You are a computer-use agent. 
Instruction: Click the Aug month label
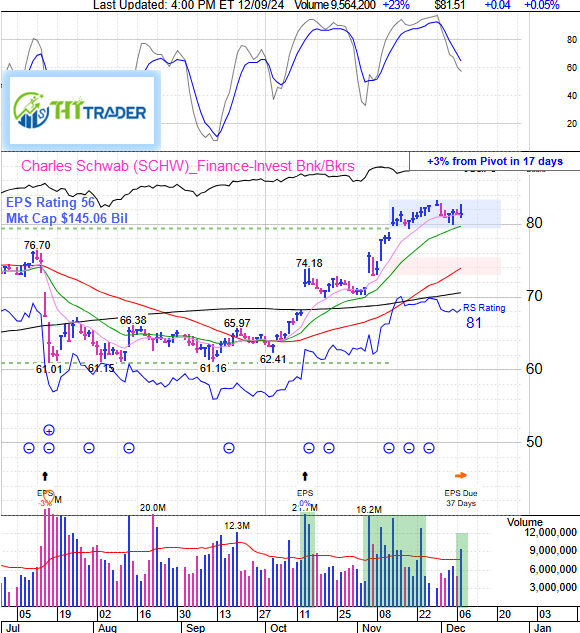pyautogui.click(x=107, y=628)
